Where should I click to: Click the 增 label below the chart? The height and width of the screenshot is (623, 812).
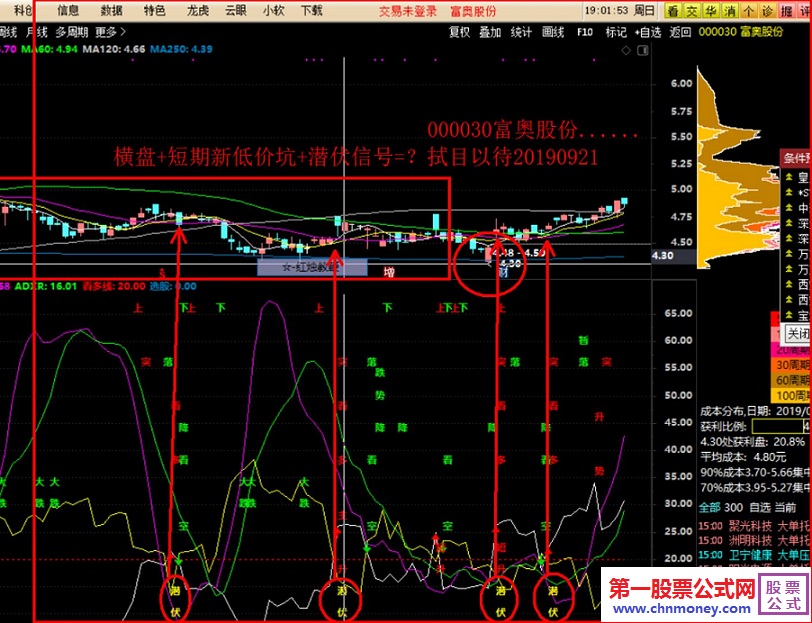pos(389,272)
